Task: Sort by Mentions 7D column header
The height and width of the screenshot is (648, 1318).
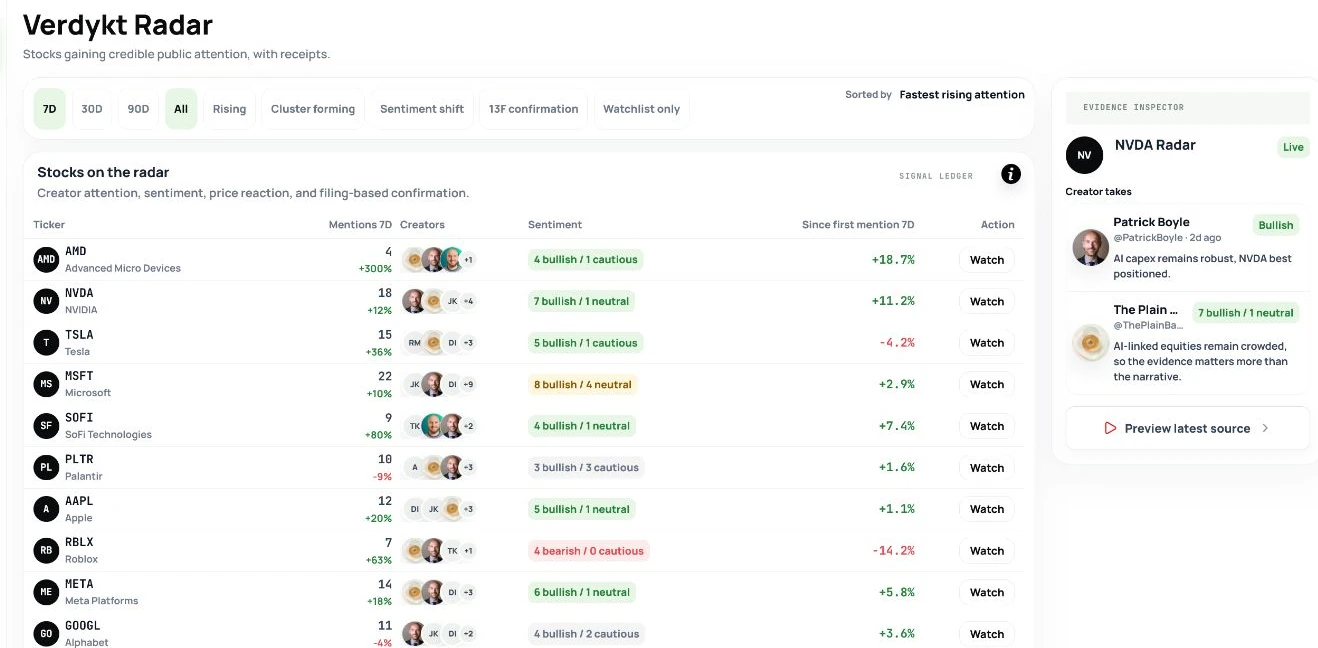Action: 360,225
